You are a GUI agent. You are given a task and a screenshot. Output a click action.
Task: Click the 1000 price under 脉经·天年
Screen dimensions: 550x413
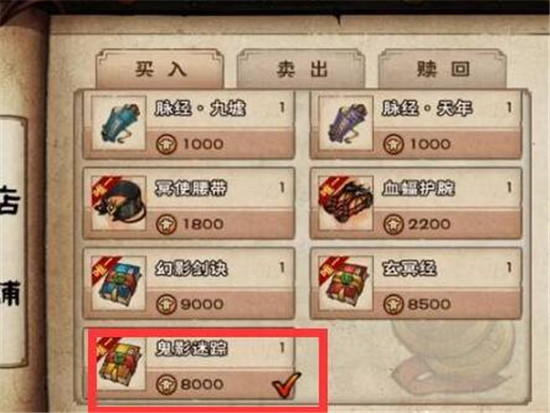point(430,144)
